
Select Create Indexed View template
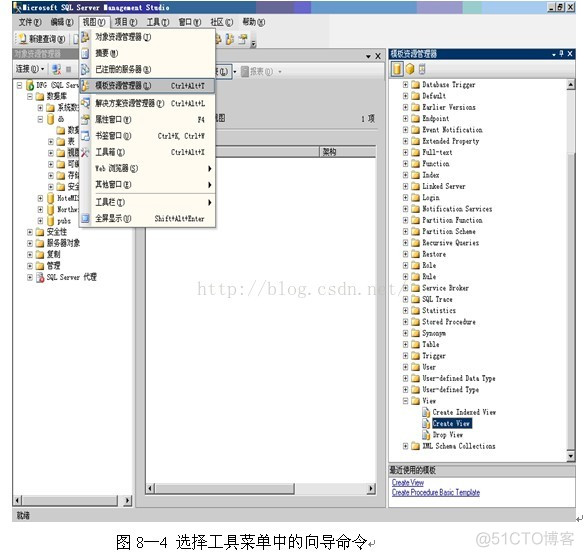coord(464,412)
